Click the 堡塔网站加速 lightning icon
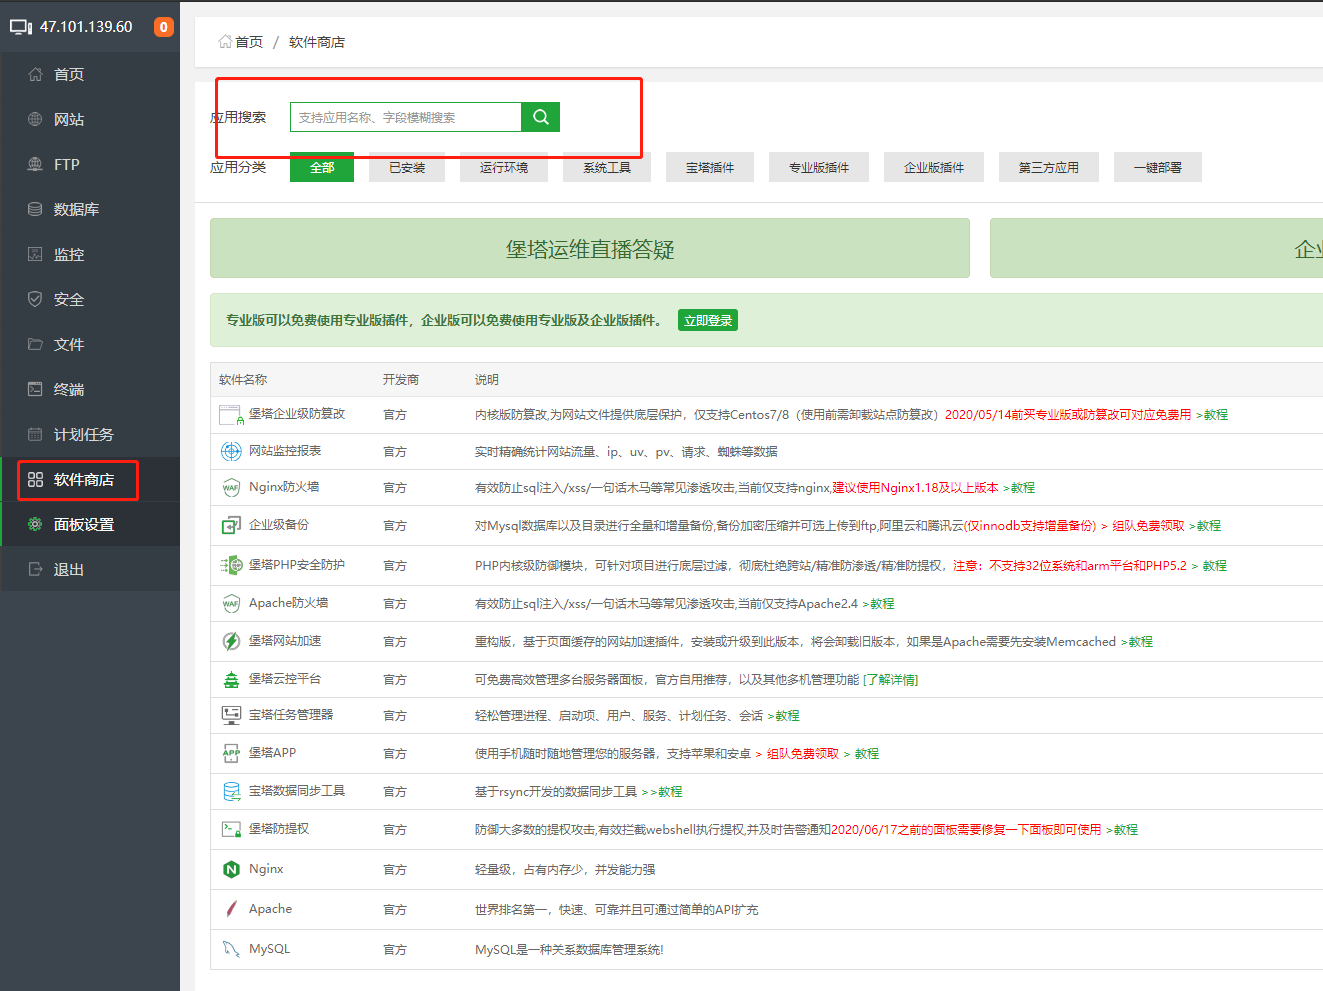Screen dimensions: 1323x991 point(231,641)
